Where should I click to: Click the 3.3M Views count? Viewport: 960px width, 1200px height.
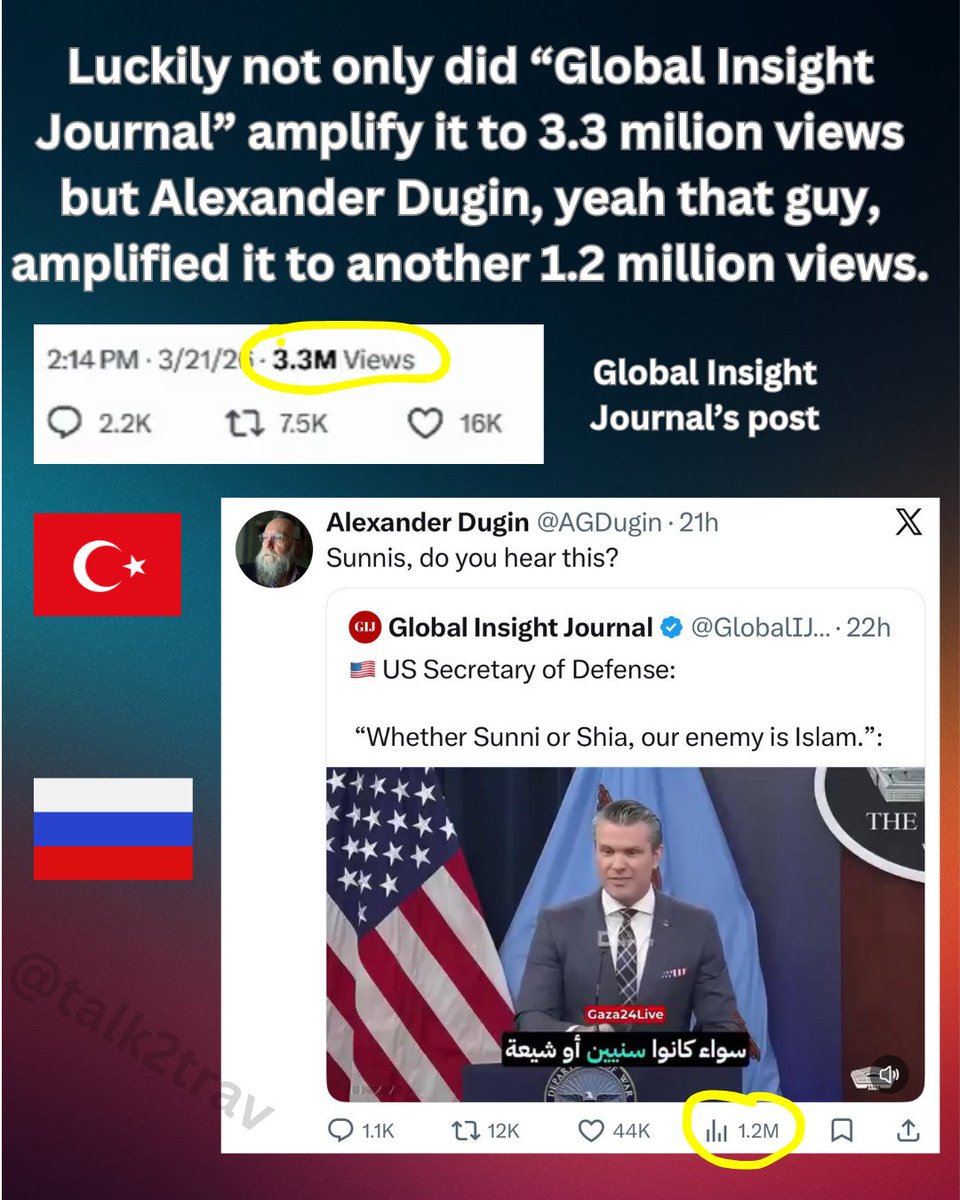[x=343, y=360]
